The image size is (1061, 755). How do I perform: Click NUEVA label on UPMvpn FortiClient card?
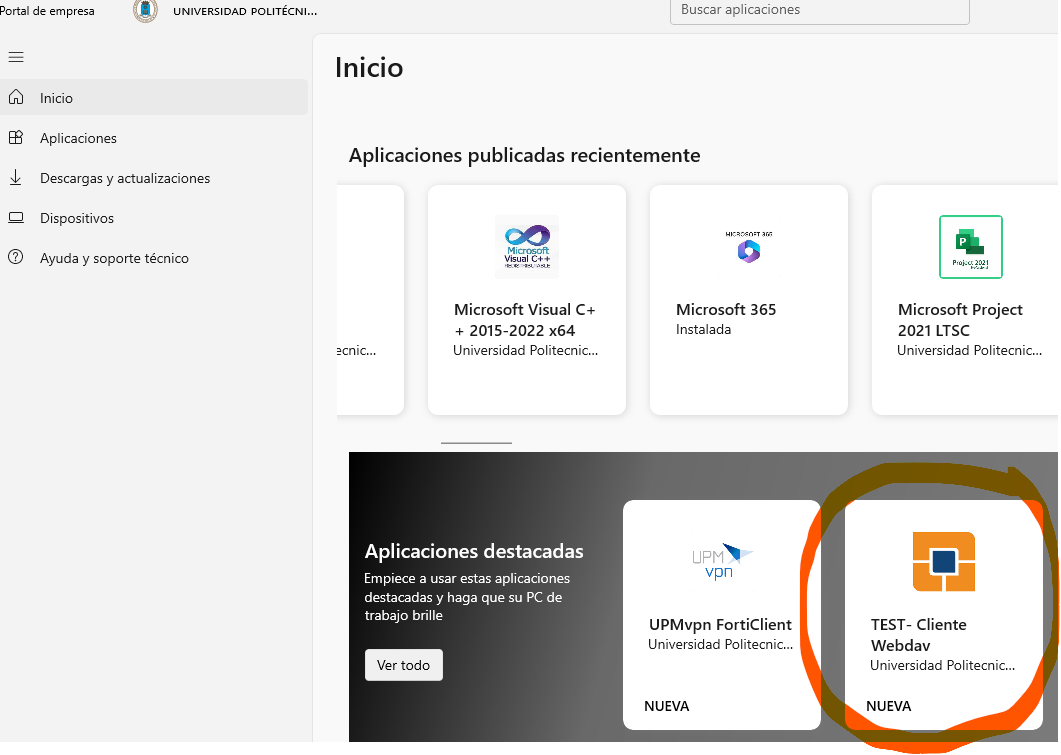[667, 706]
